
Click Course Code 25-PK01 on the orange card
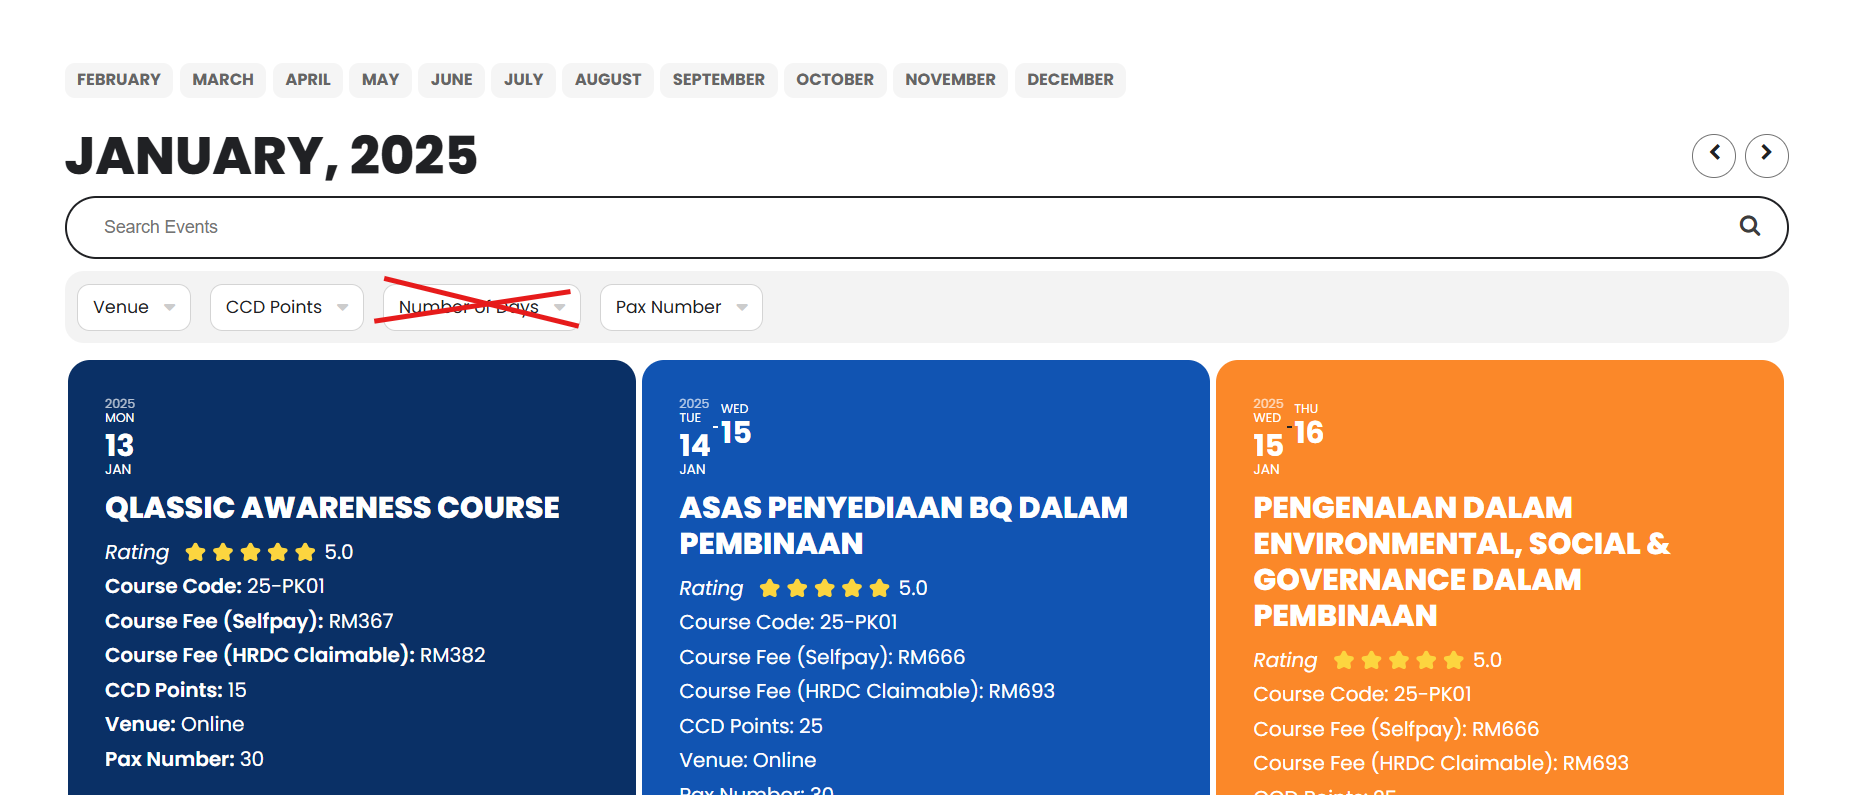click(x=1362, y=694)
